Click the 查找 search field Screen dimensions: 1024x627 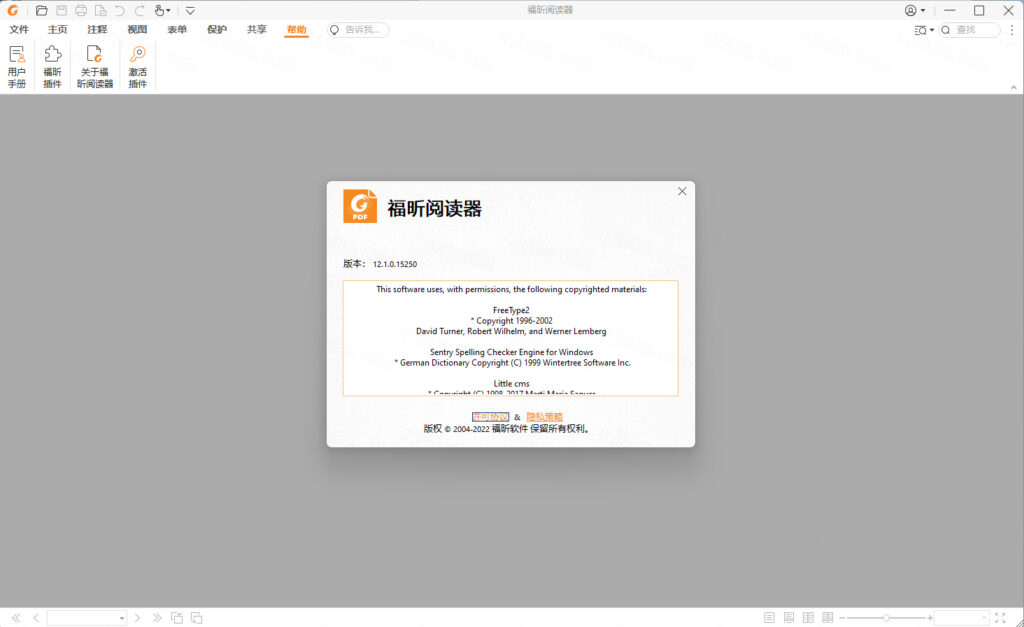pos(970,30)
